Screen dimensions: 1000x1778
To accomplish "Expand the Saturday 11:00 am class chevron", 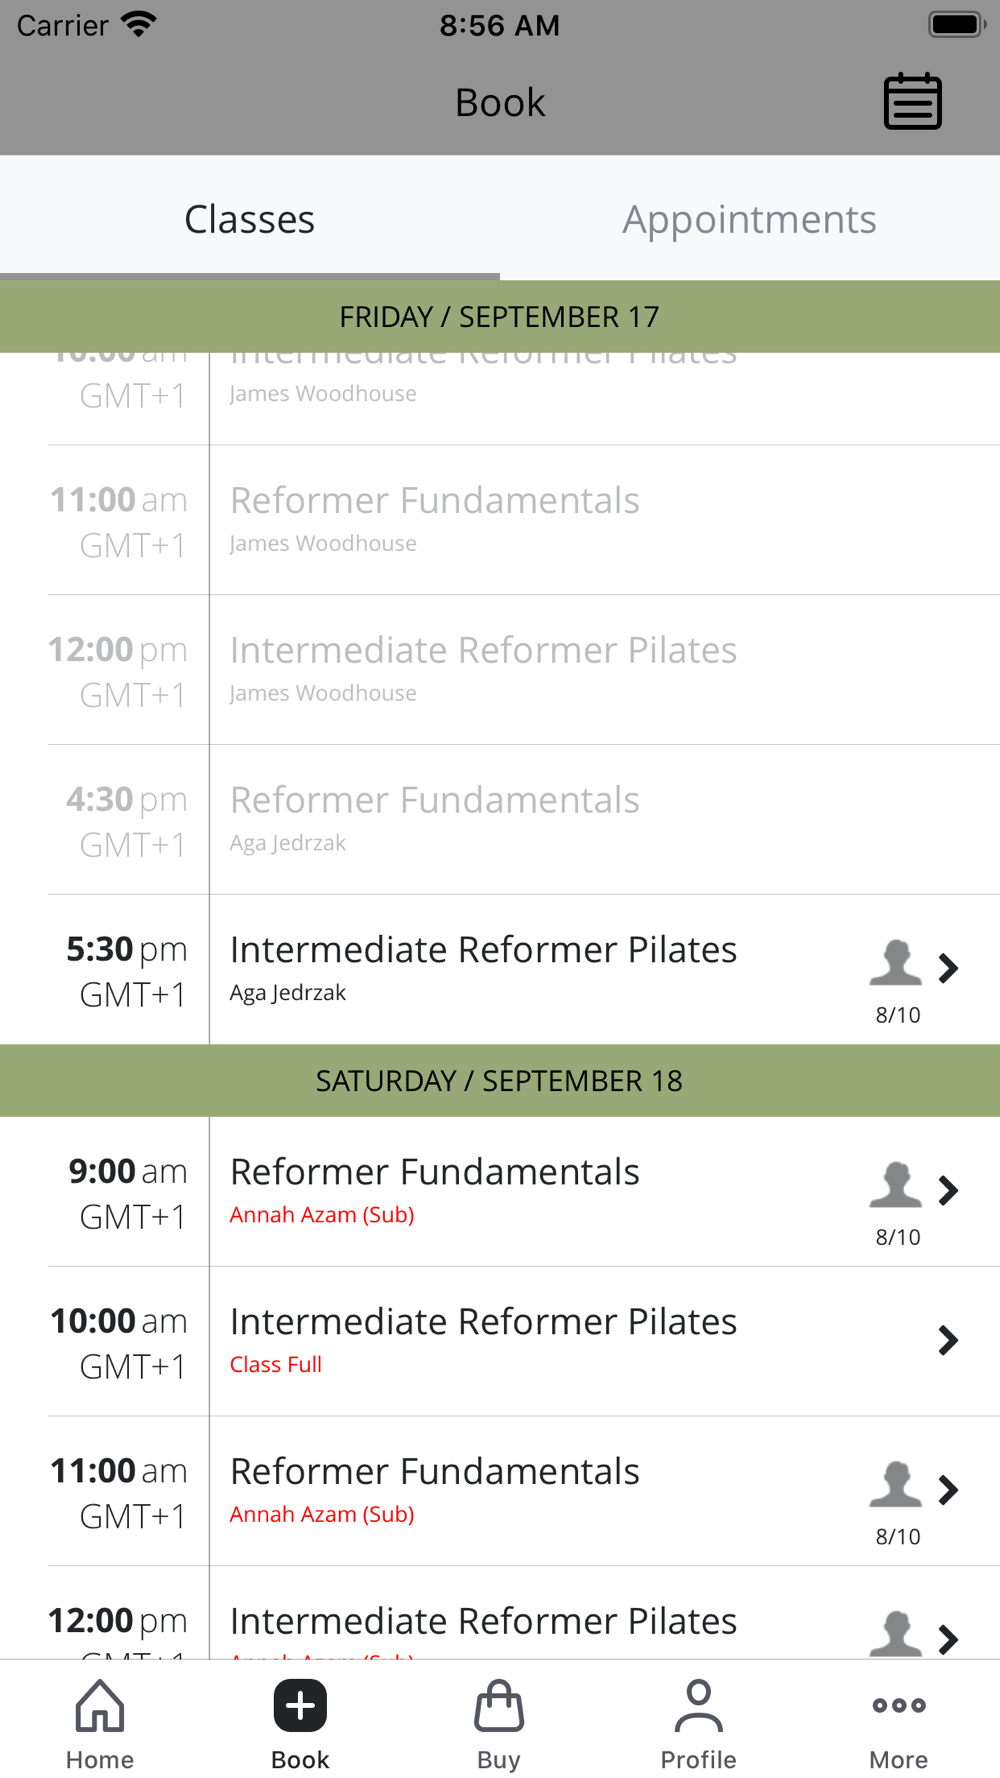I will pyautogui.click(x=949, y=1490).
